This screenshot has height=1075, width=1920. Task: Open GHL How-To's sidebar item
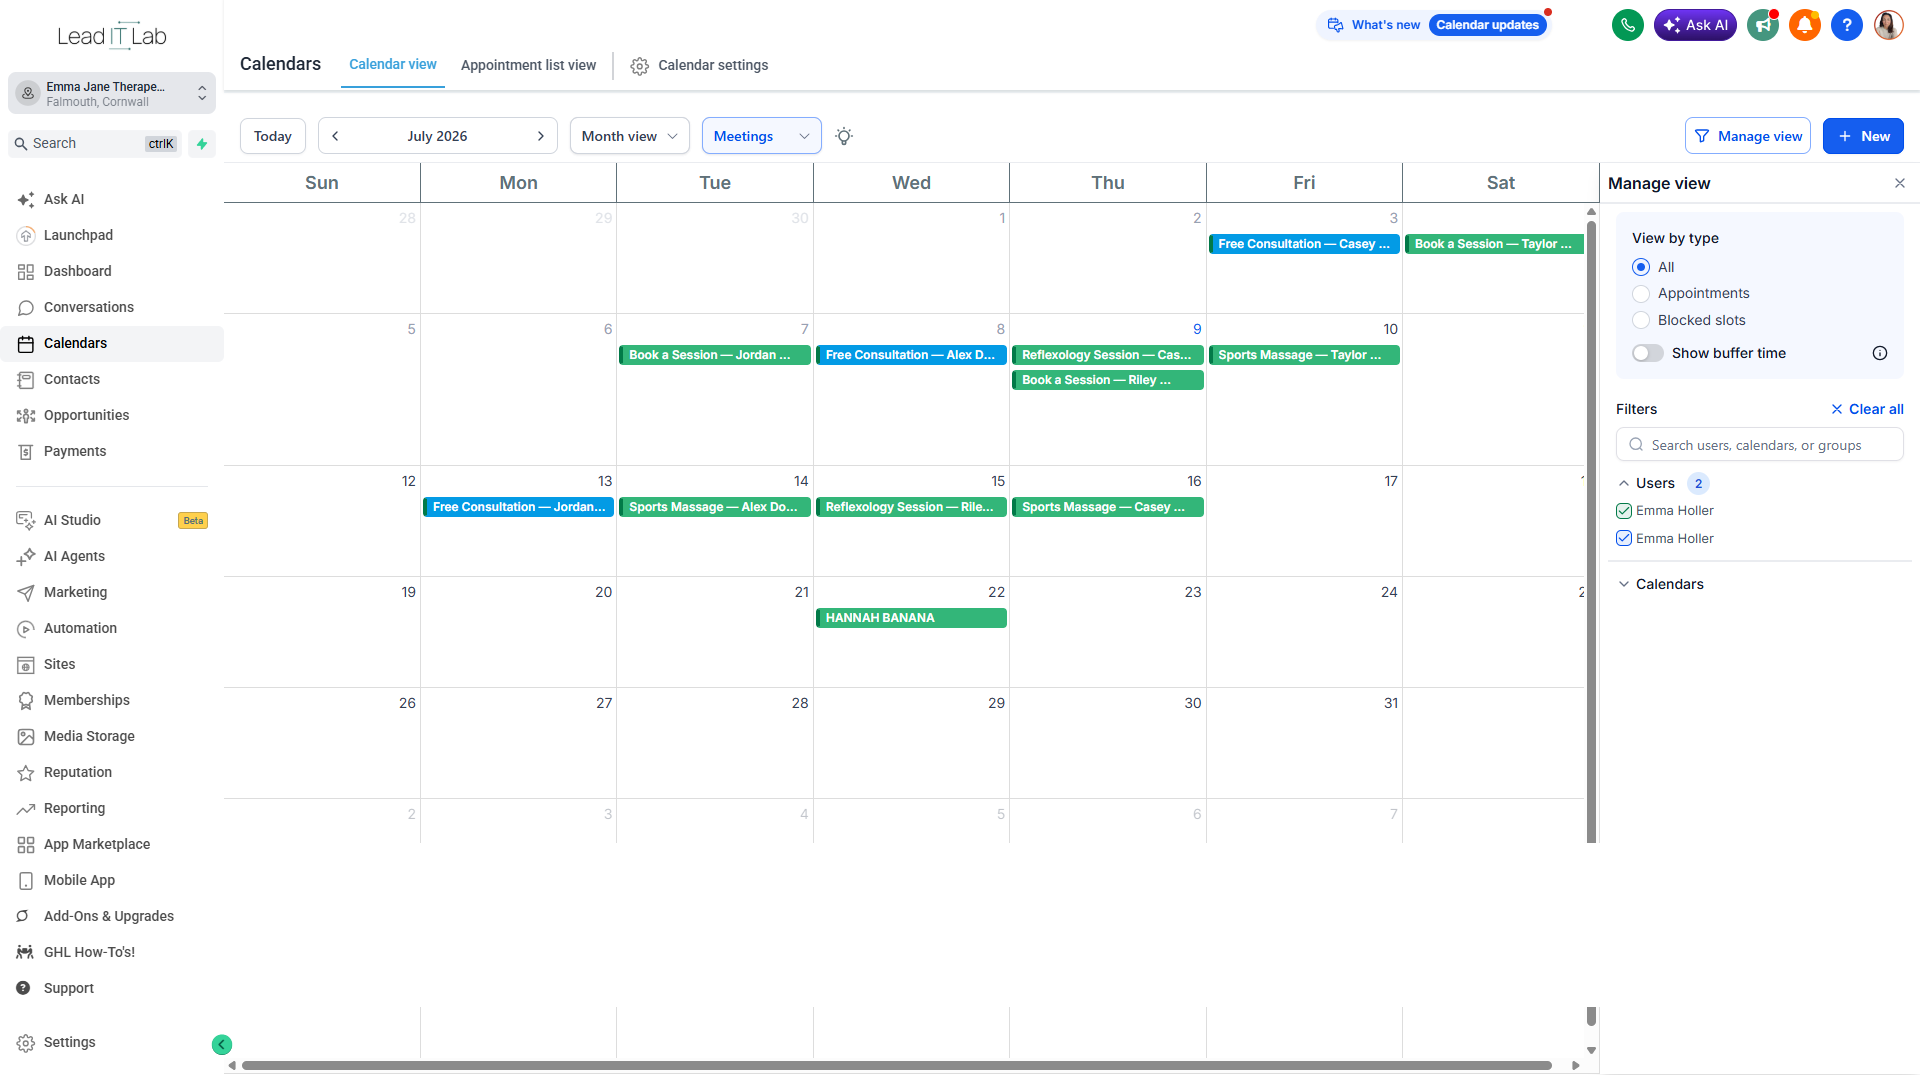[x=111, y=952]
